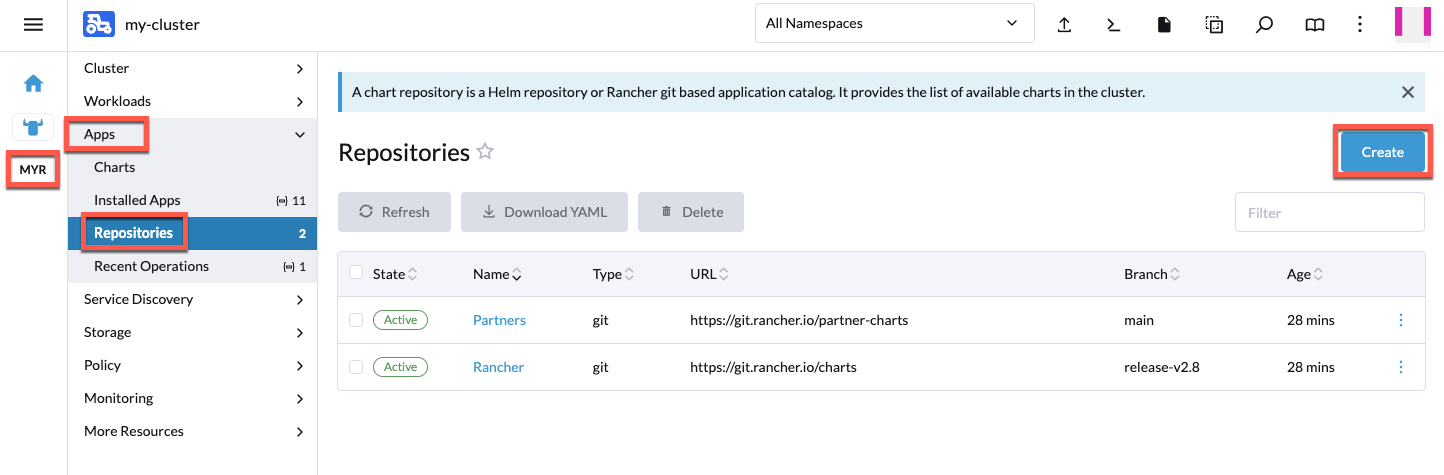
Task: Copy KubeConfig to clipboard icon
Action: (x=1214, y=25)
